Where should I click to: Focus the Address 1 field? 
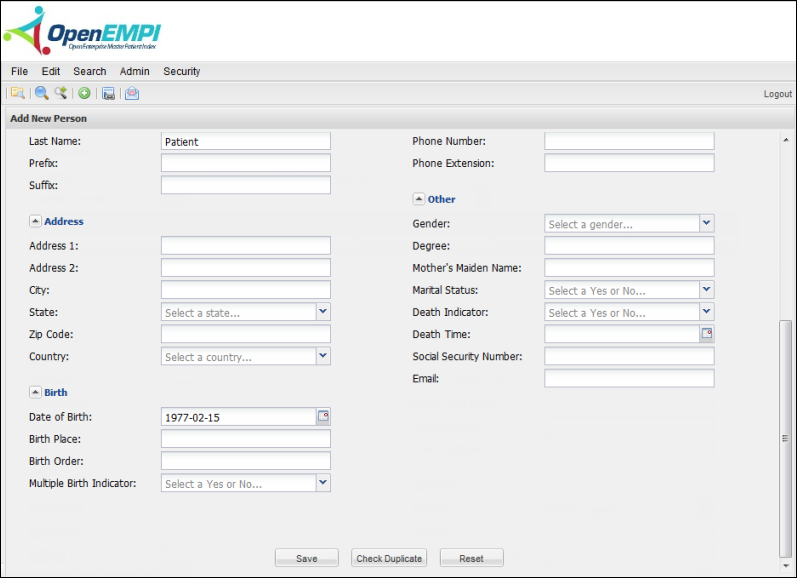(246, 246)
